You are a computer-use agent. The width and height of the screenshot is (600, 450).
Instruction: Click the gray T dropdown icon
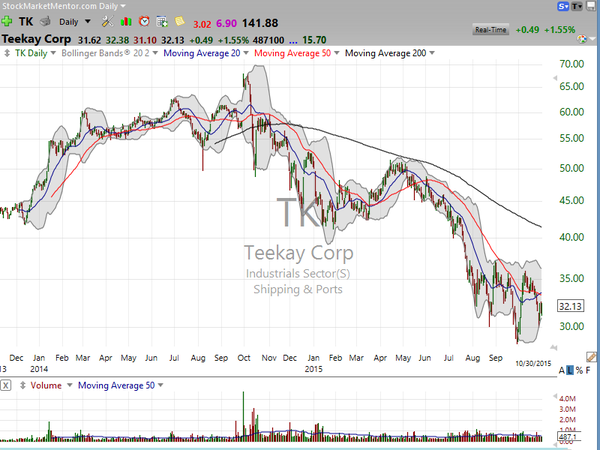577,6
